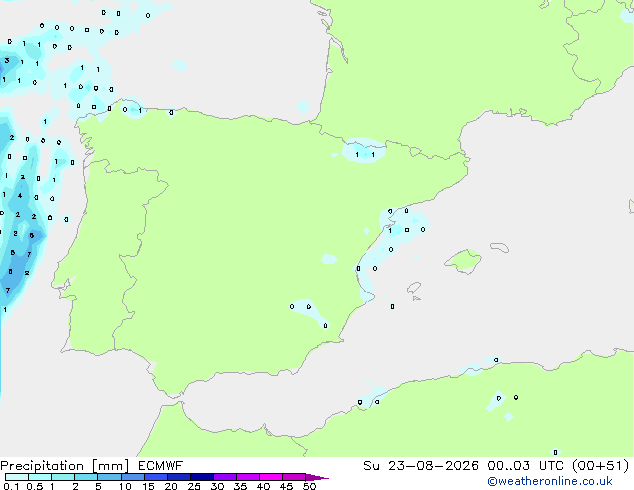The height and width of the screenshot is (490, 634).
Task: Click the '35' legend scale label
Action: click(240, 486)
